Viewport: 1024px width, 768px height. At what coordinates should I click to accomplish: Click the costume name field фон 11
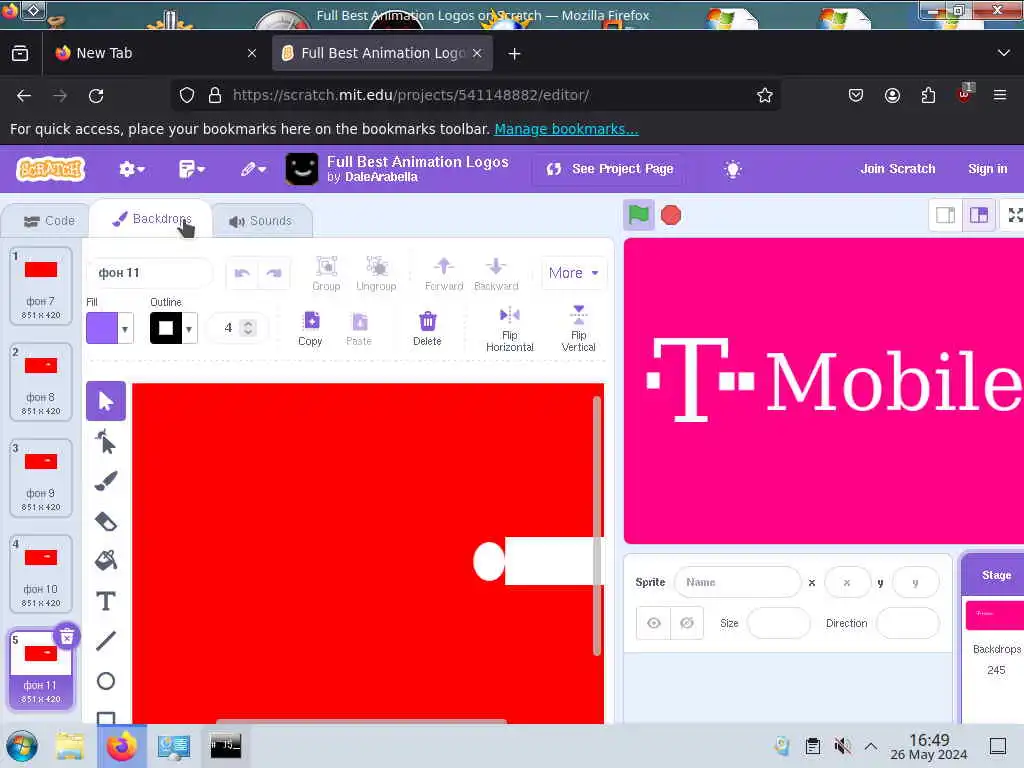(x=150, y=273)
